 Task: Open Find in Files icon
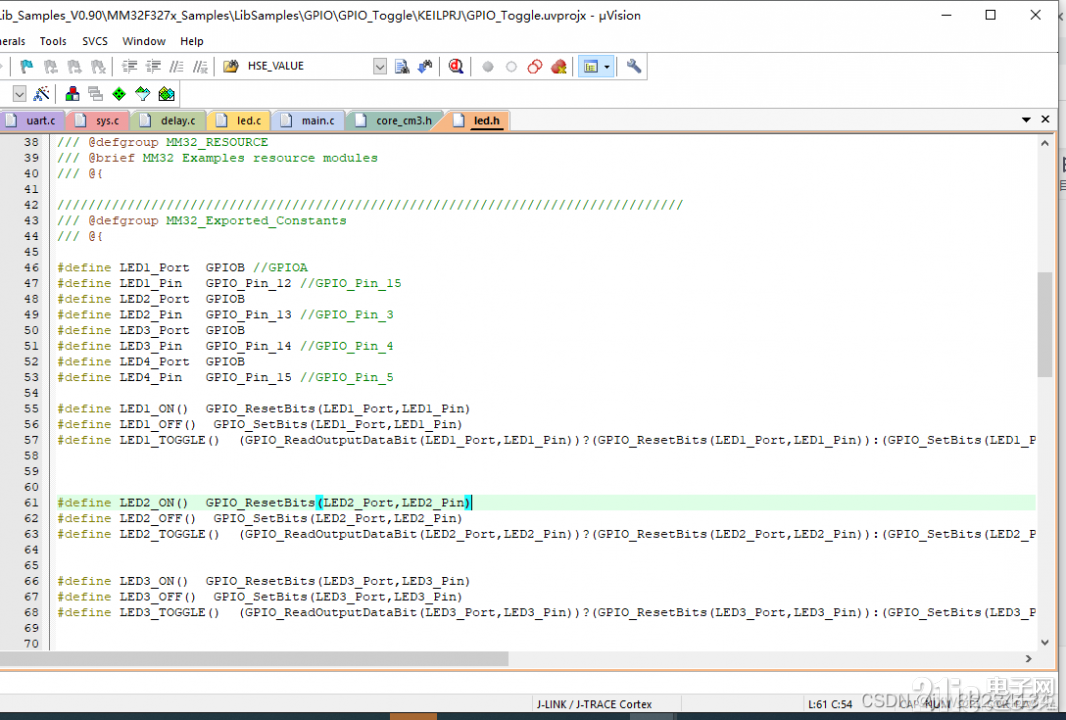pos(231,66)
